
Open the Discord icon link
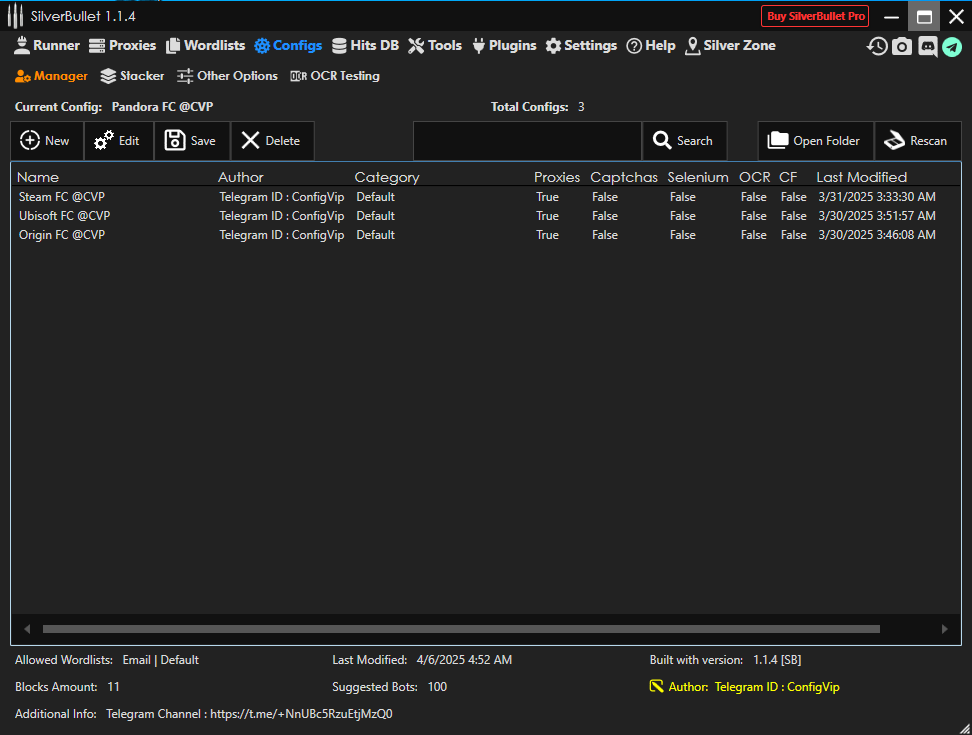tap(927, 46)
